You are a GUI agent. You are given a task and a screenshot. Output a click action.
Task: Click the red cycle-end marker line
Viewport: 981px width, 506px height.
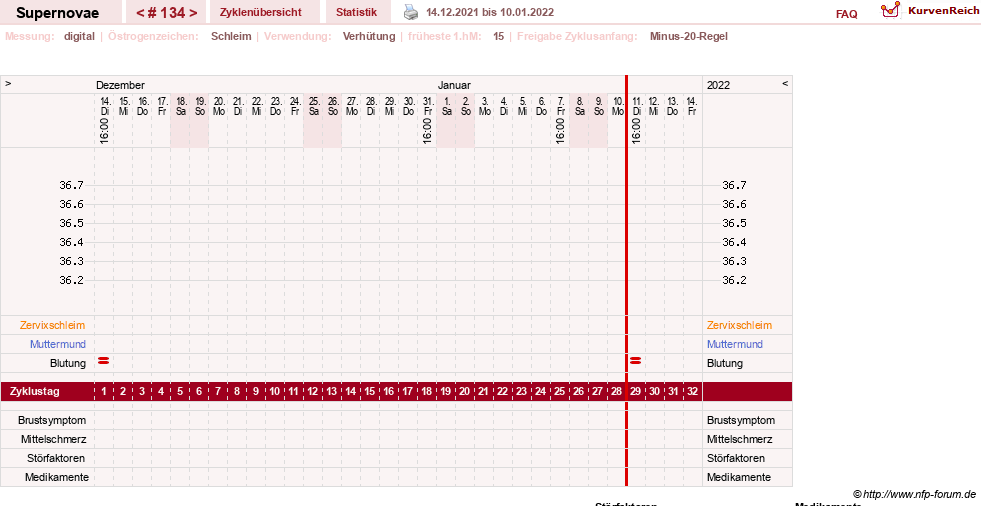click(x=626, y=281)
